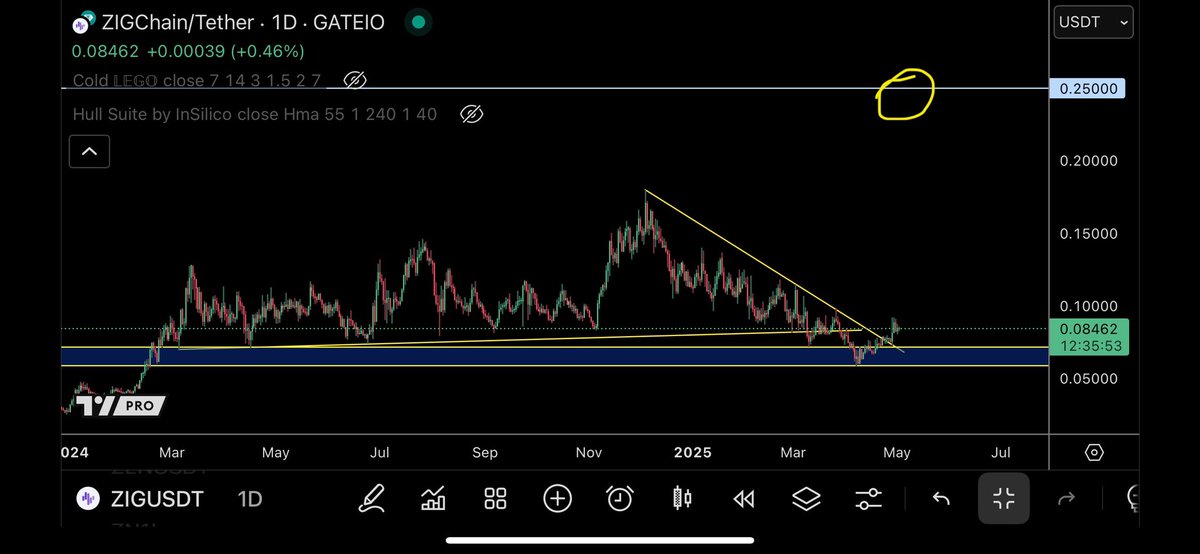Open the 1D timeframe selector
The width and height of the screenshot is (1200, 554).
(250, 498)
